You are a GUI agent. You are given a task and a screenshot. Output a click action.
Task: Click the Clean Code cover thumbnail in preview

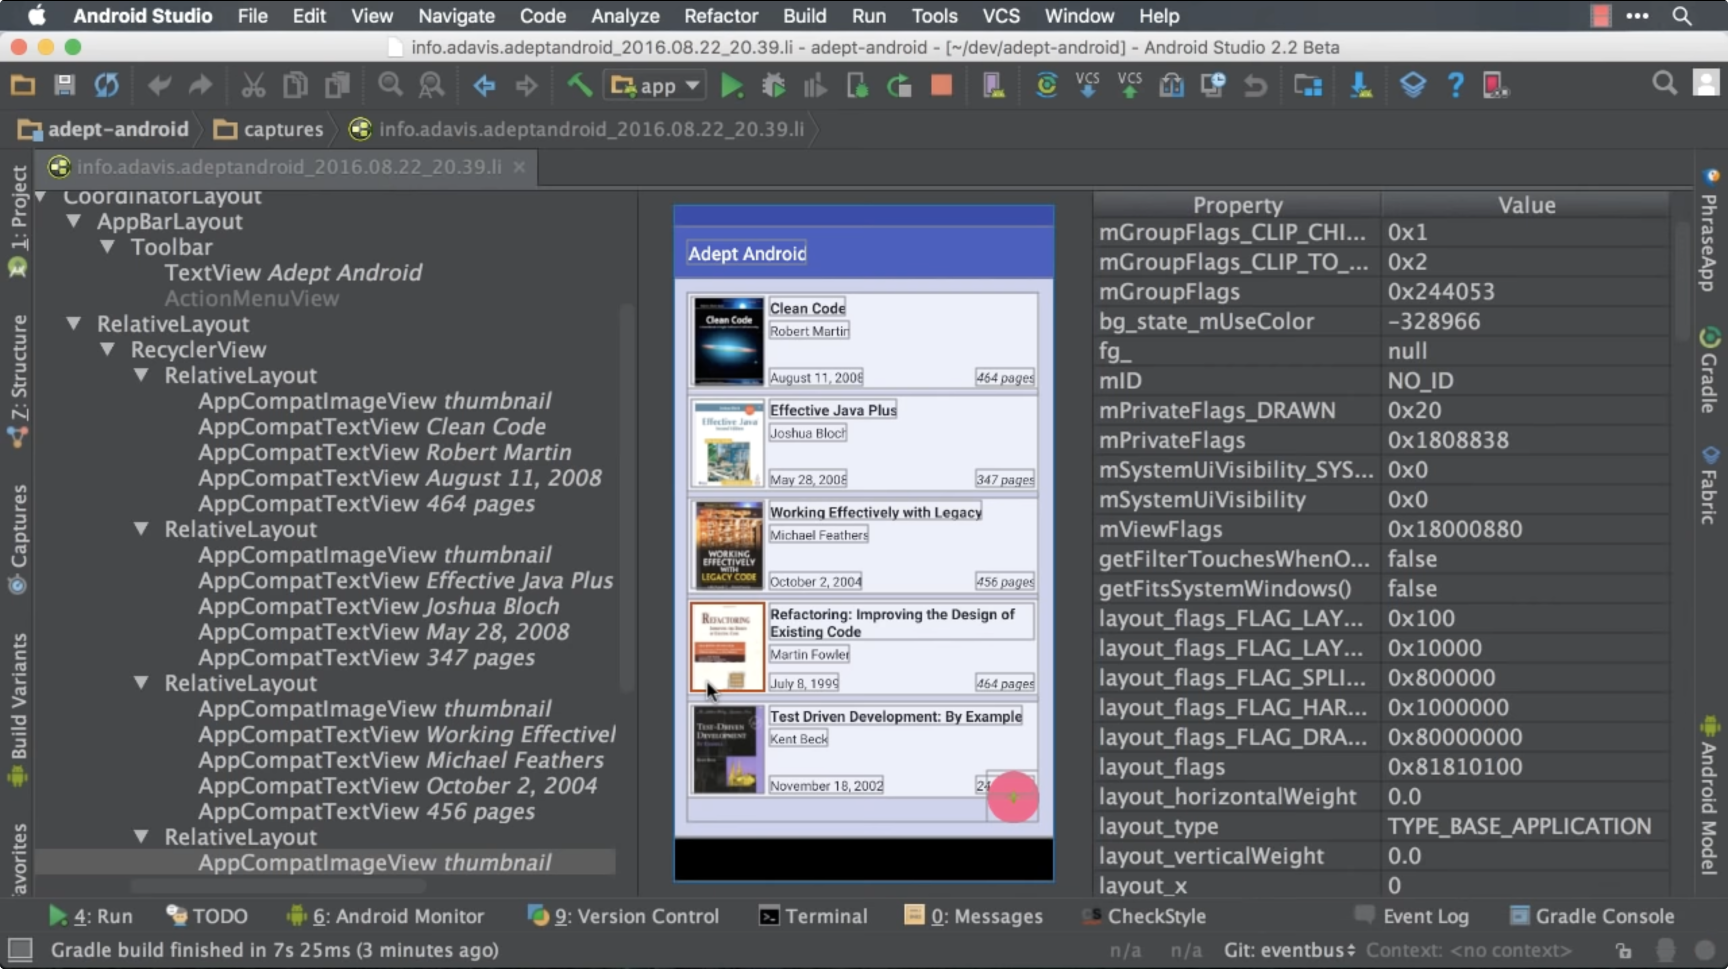coord(728,341)
